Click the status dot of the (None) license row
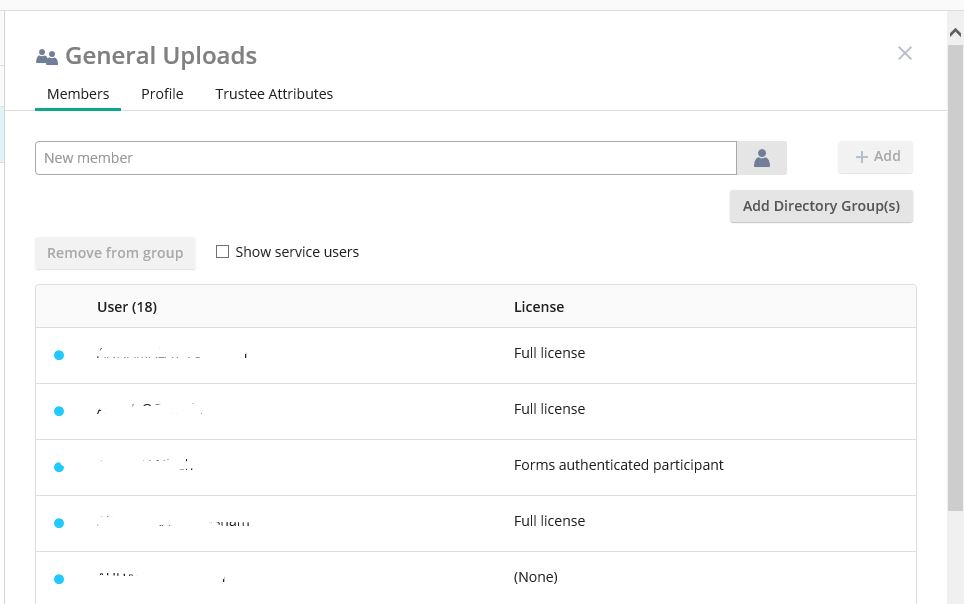 (59, 579)
